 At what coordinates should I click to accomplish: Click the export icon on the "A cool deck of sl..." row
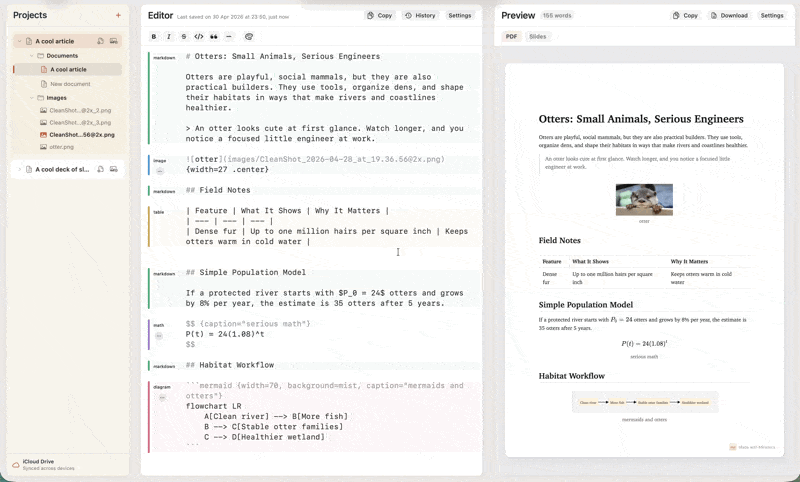coord(101,169)
